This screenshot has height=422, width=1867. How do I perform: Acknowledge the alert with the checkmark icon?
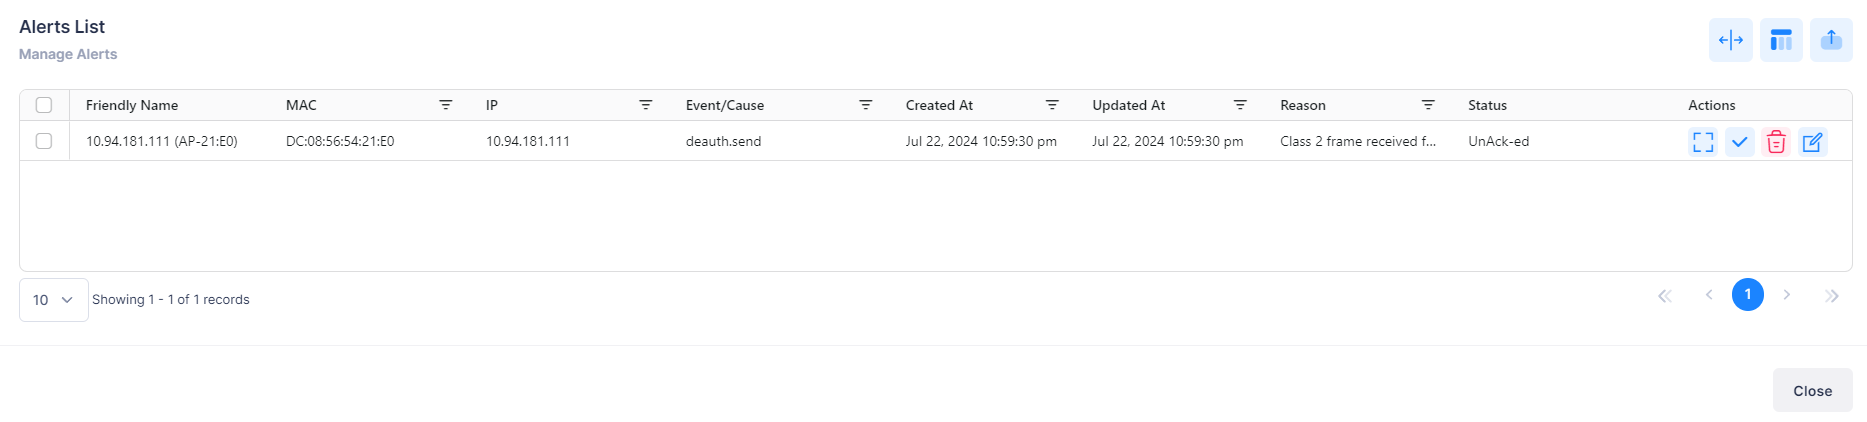(x=1740, y=142)
